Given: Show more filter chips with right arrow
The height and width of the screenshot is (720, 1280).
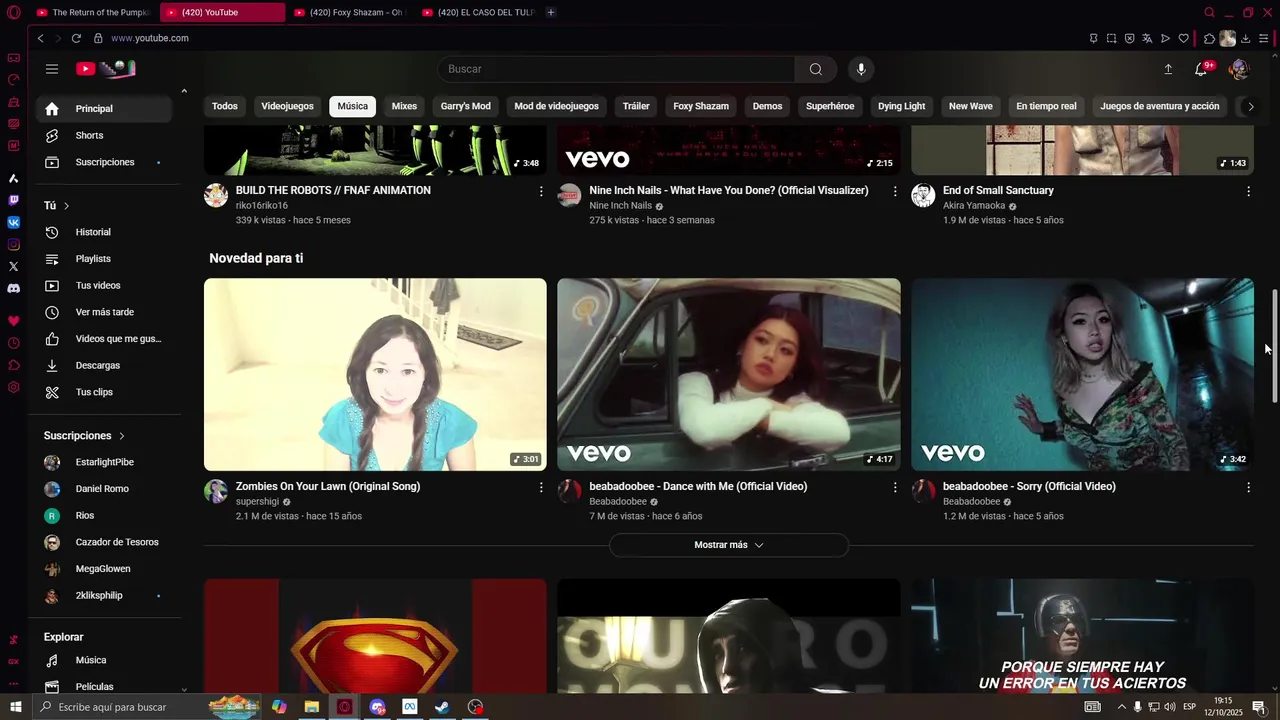Looking at the screenshot, I should tap(1250, 106).
